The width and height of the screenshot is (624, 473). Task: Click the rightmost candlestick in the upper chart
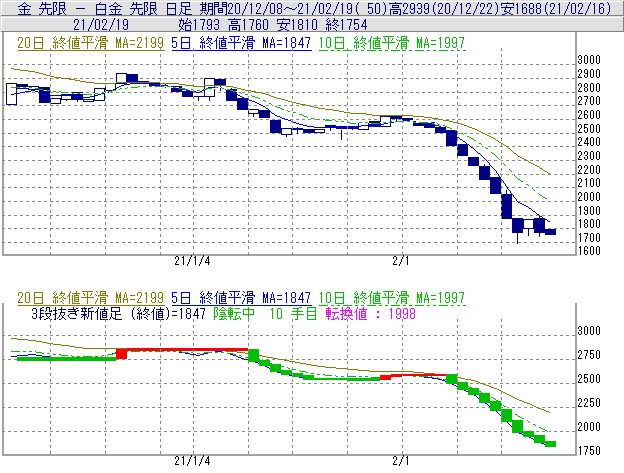[550, 232]
